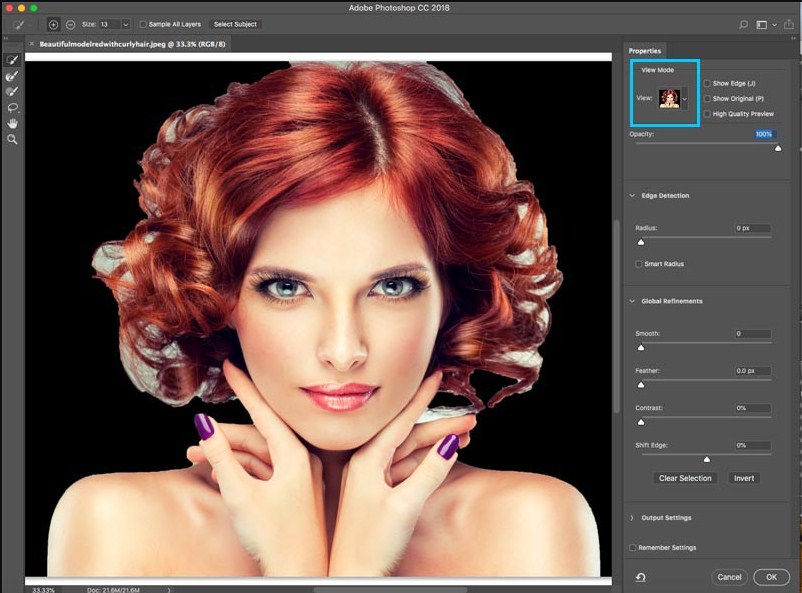Click the Clear Selection button

tap(685, 478)
